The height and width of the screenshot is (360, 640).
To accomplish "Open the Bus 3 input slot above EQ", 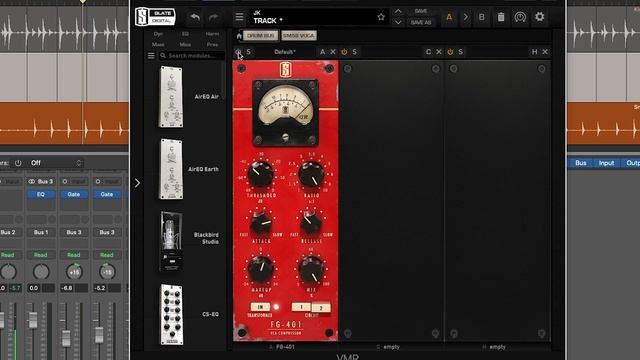I will click(x=41, y=181).
